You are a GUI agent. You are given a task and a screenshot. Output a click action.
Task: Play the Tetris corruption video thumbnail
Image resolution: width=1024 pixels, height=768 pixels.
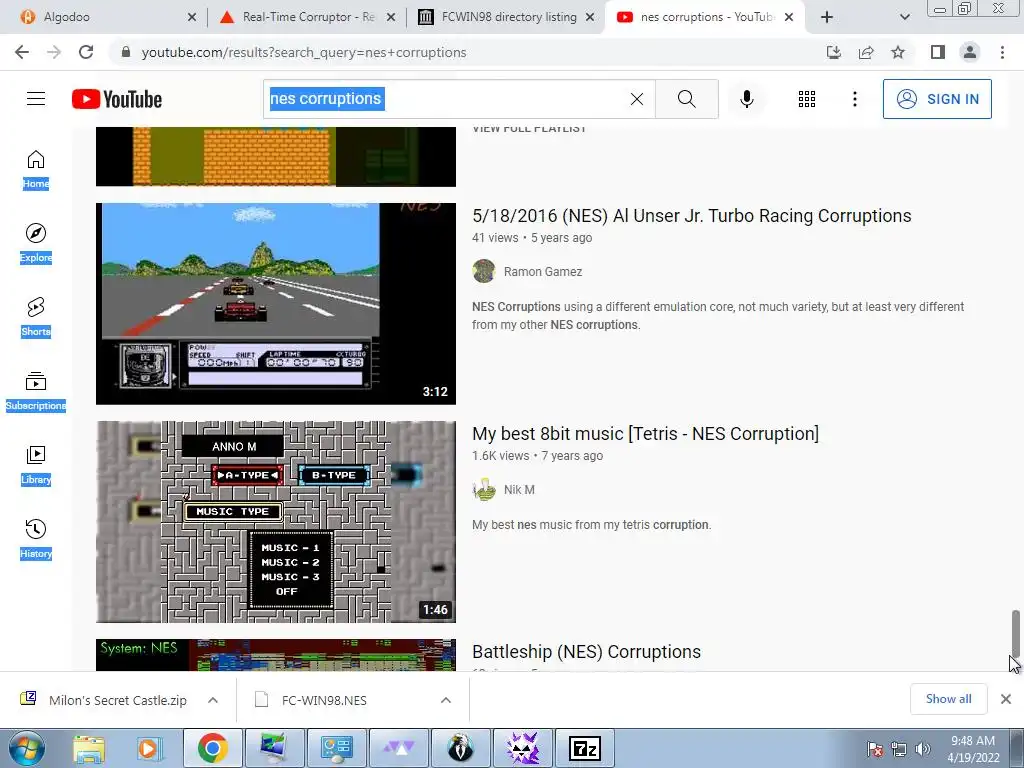pos(276,522)
